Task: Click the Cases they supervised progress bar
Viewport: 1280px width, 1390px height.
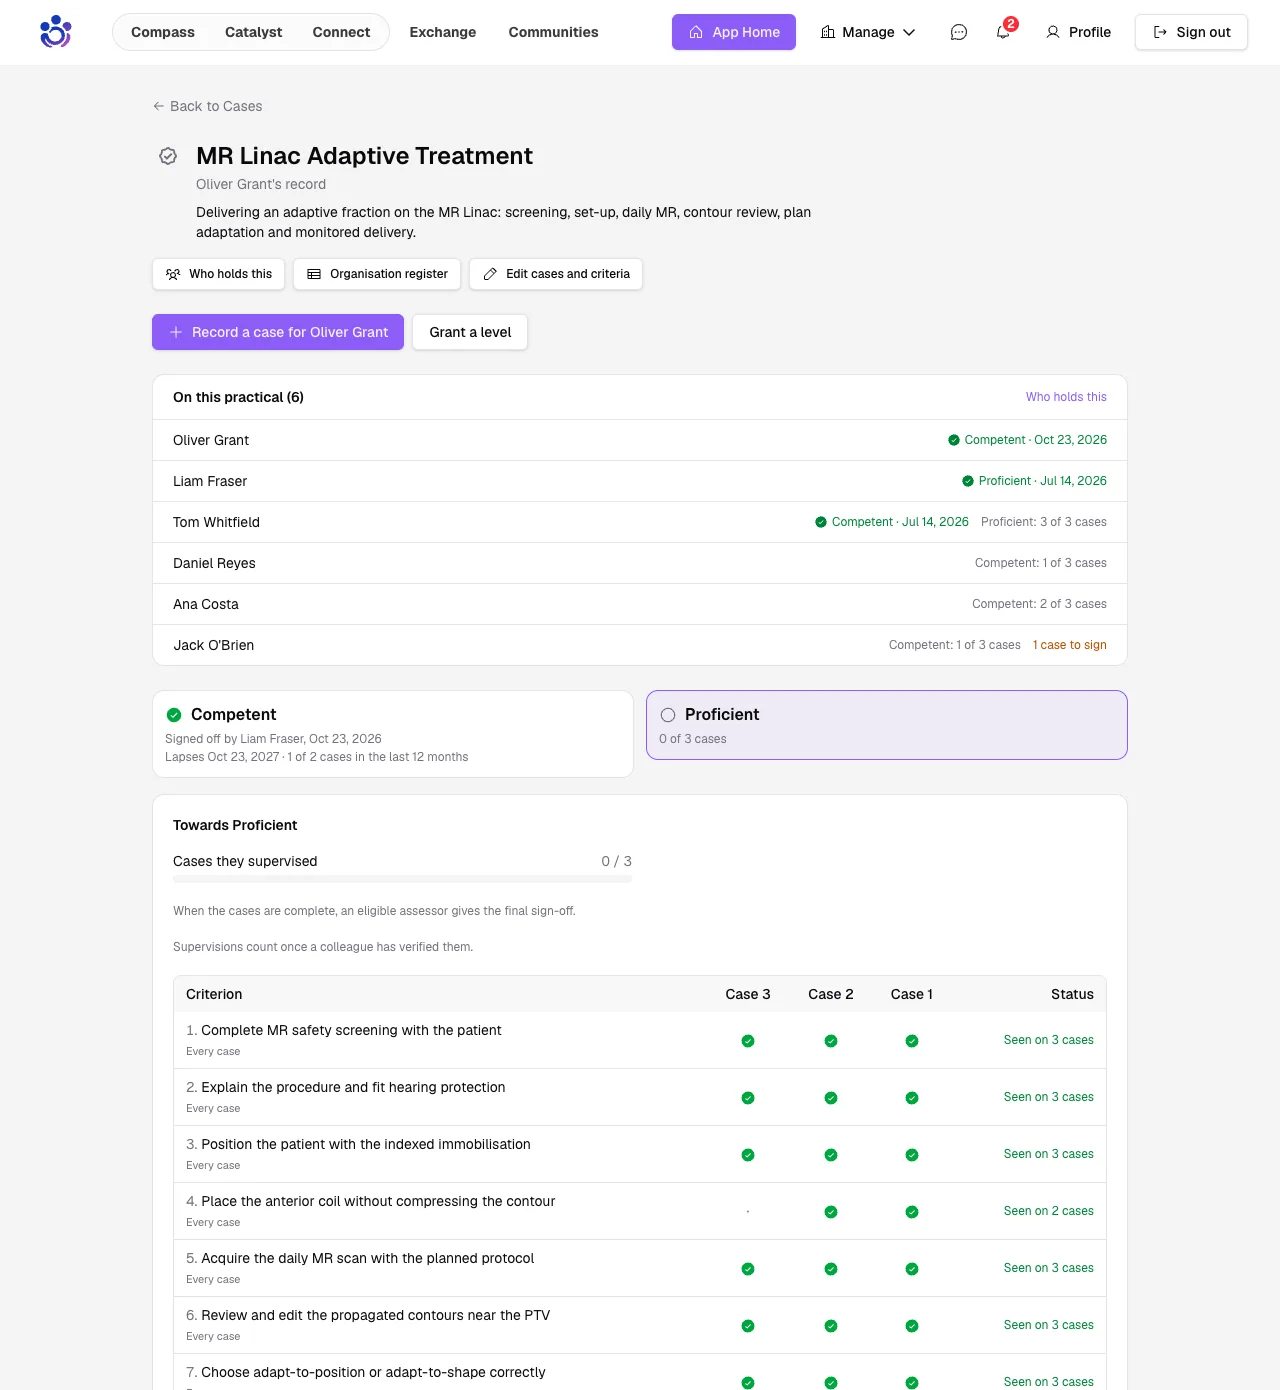Action: point(402,879)
